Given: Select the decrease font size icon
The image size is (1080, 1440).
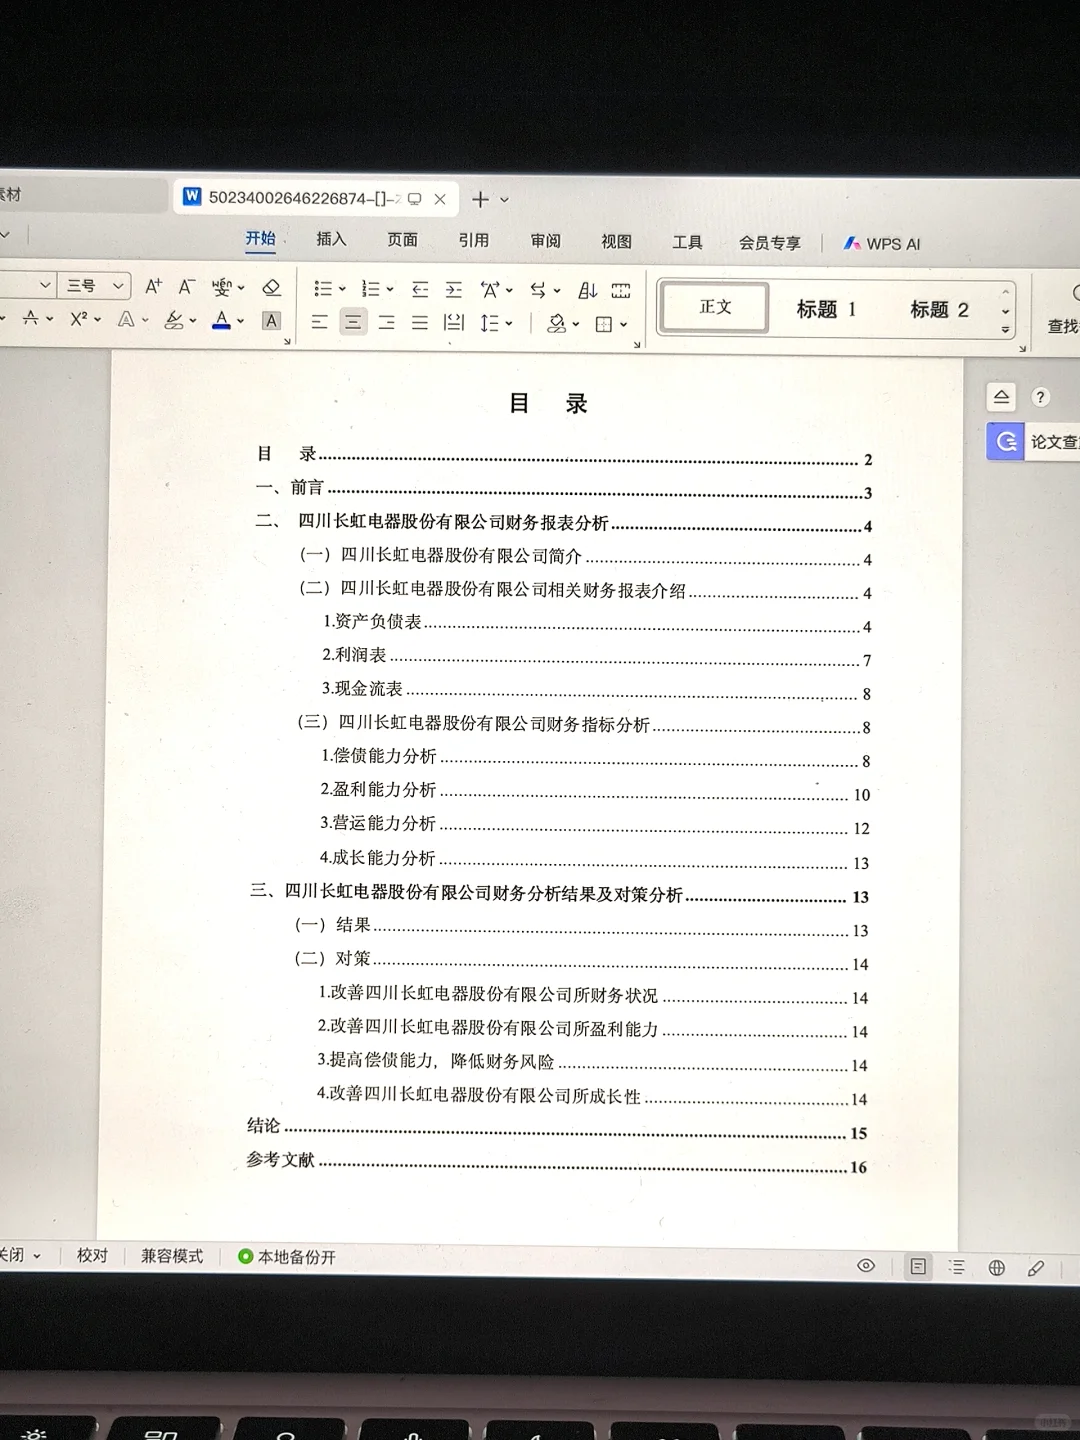Looking at the screenshot, I should (x=184, y=285).
